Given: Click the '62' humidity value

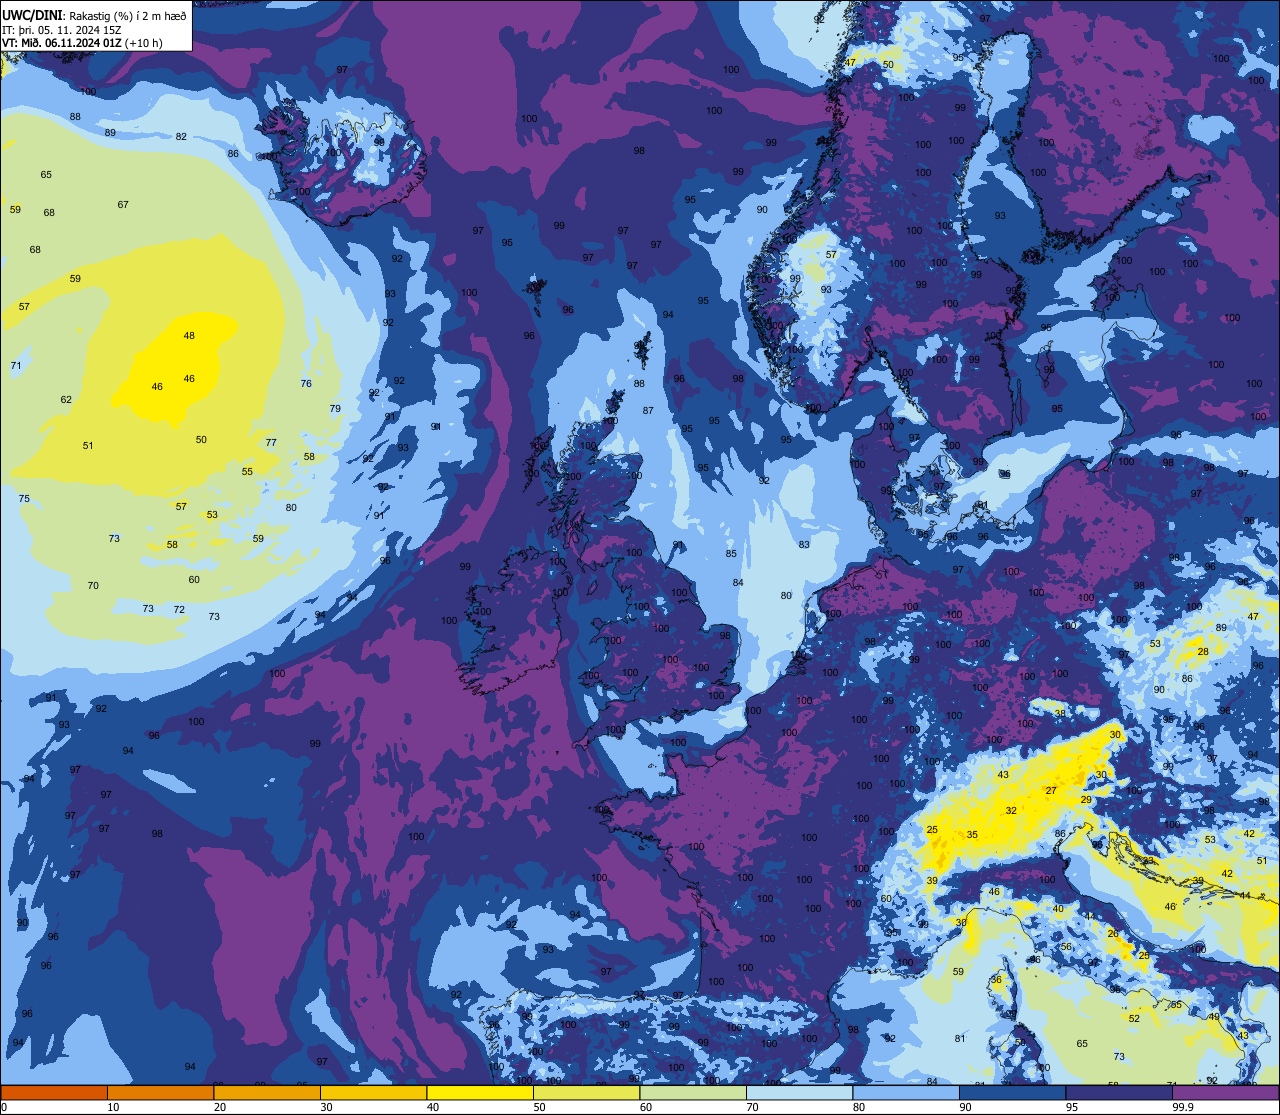Looking at the screenshot, I should click(66, 400).
